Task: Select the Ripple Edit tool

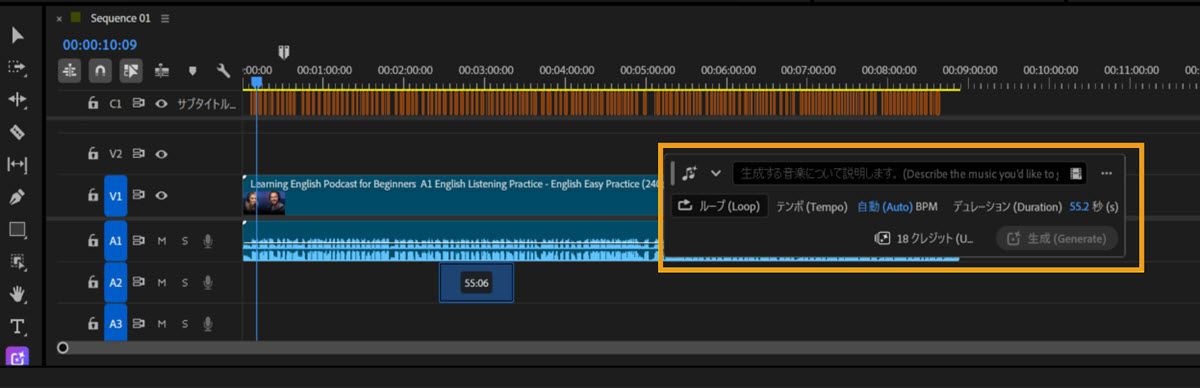Action: coord(18,99)
